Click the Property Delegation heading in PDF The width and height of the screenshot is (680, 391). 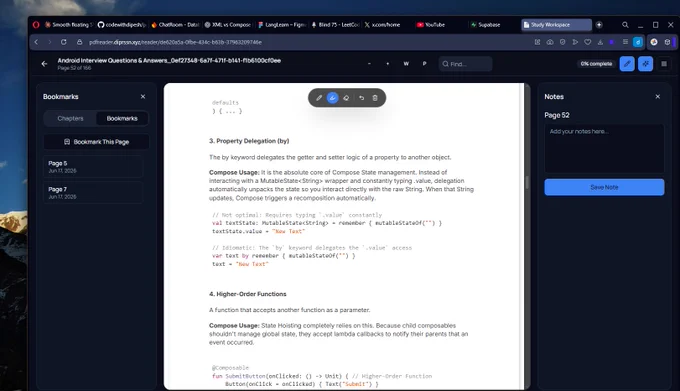pyautogui.click(x=249, y=141)
